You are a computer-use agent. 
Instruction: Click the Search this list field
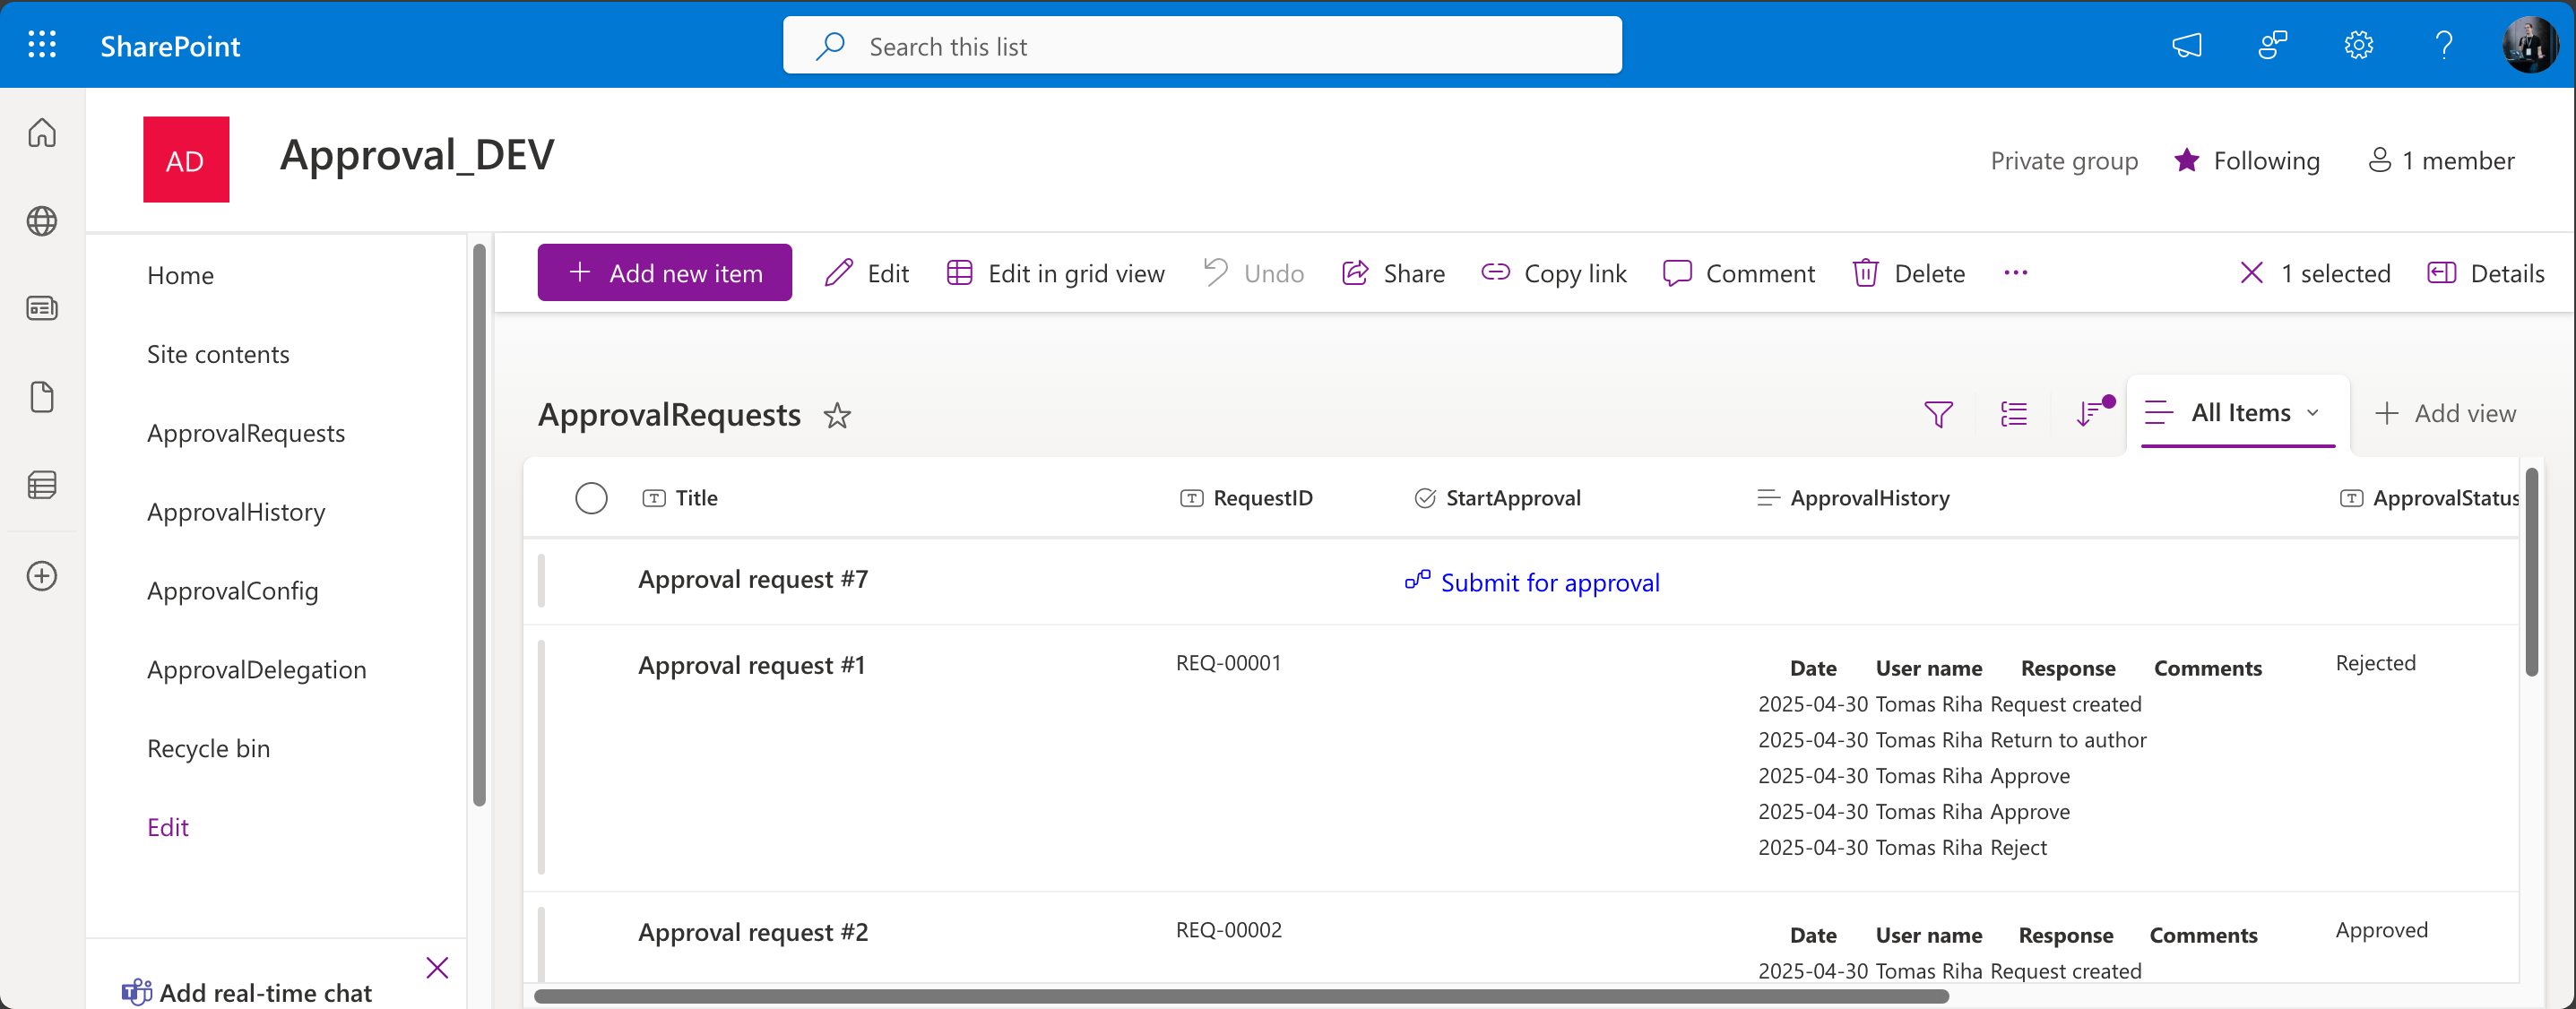pyautogui.click(x=1202, y=45)
